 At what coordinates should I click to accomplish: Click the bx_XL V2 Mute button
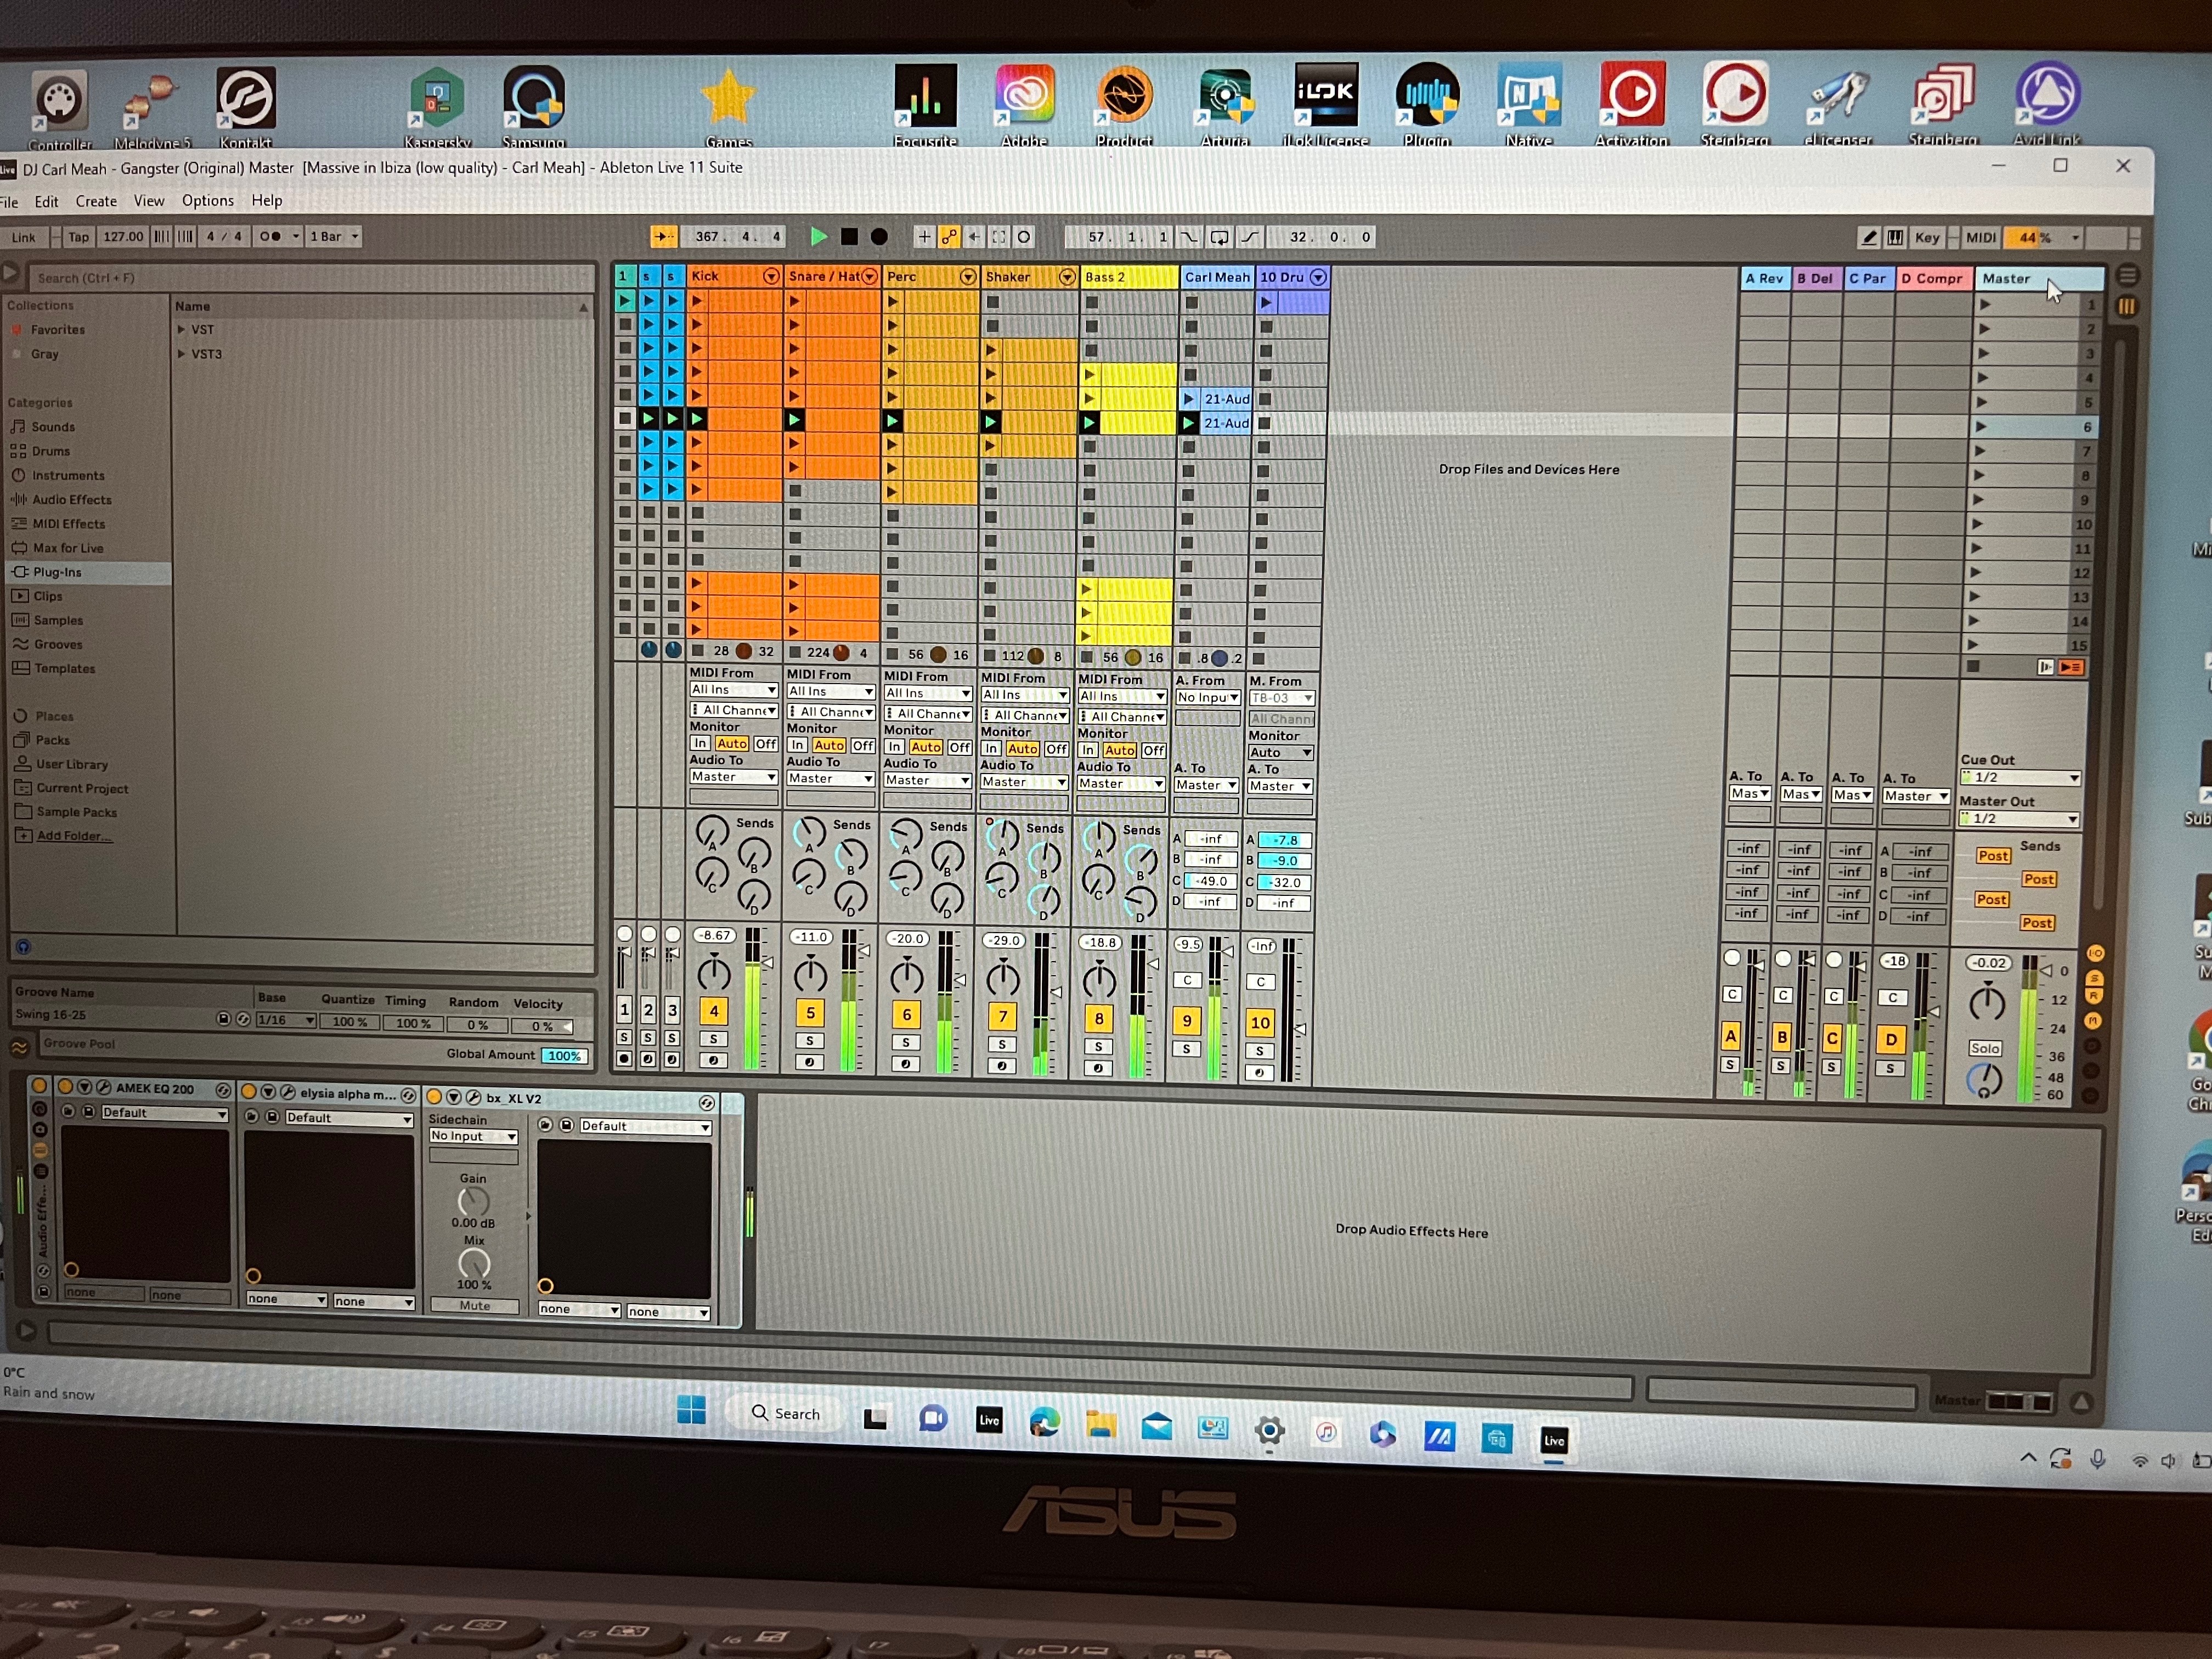coord(475,1305)
